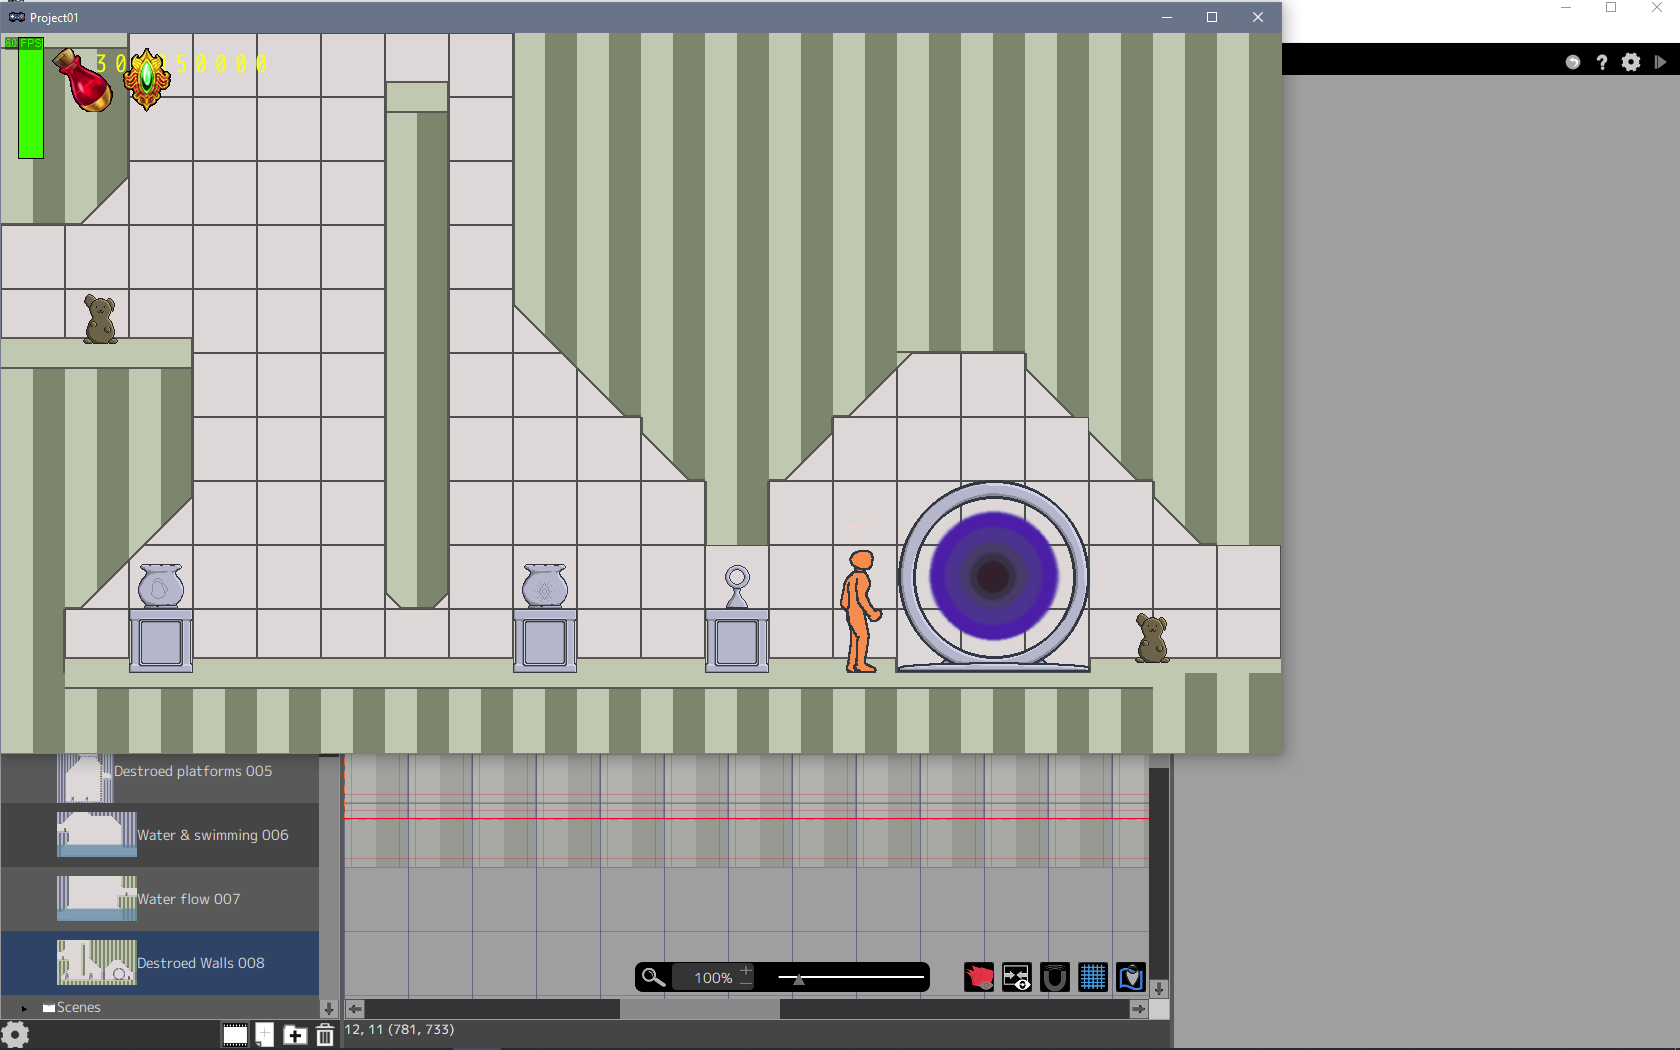1680x1050 pixels.
Task: Click the scene list scroll-down arrow
Action: tap(328, 1008)
